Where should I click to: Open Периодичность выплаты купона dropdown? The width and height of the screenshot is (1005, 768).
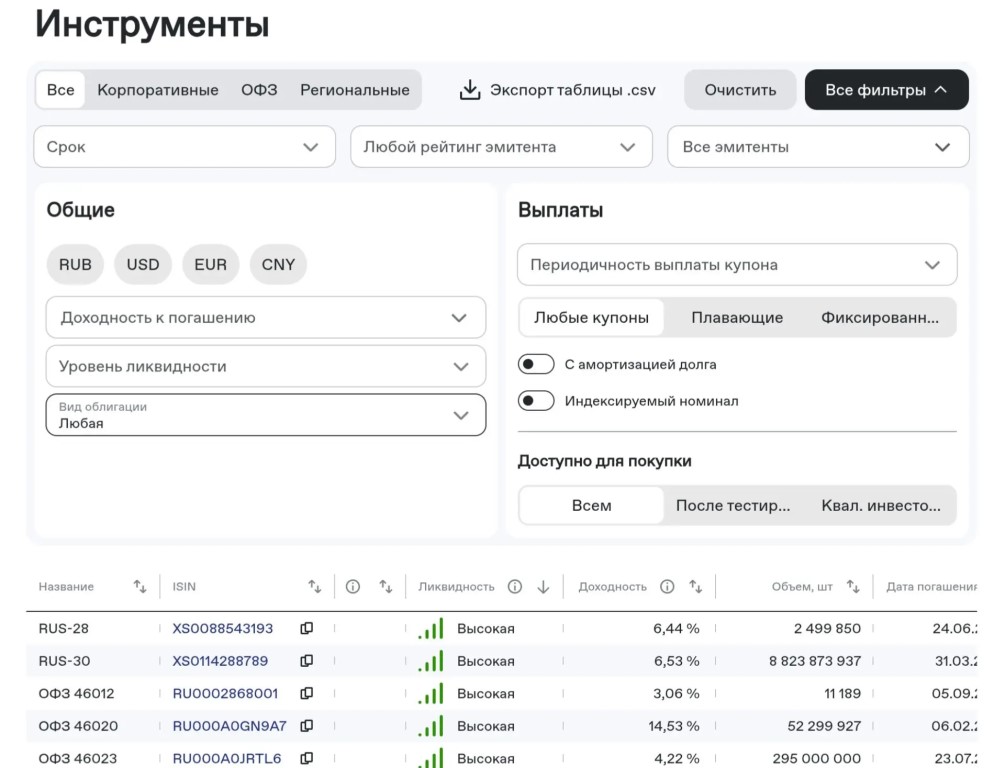[x=737, y=264]
